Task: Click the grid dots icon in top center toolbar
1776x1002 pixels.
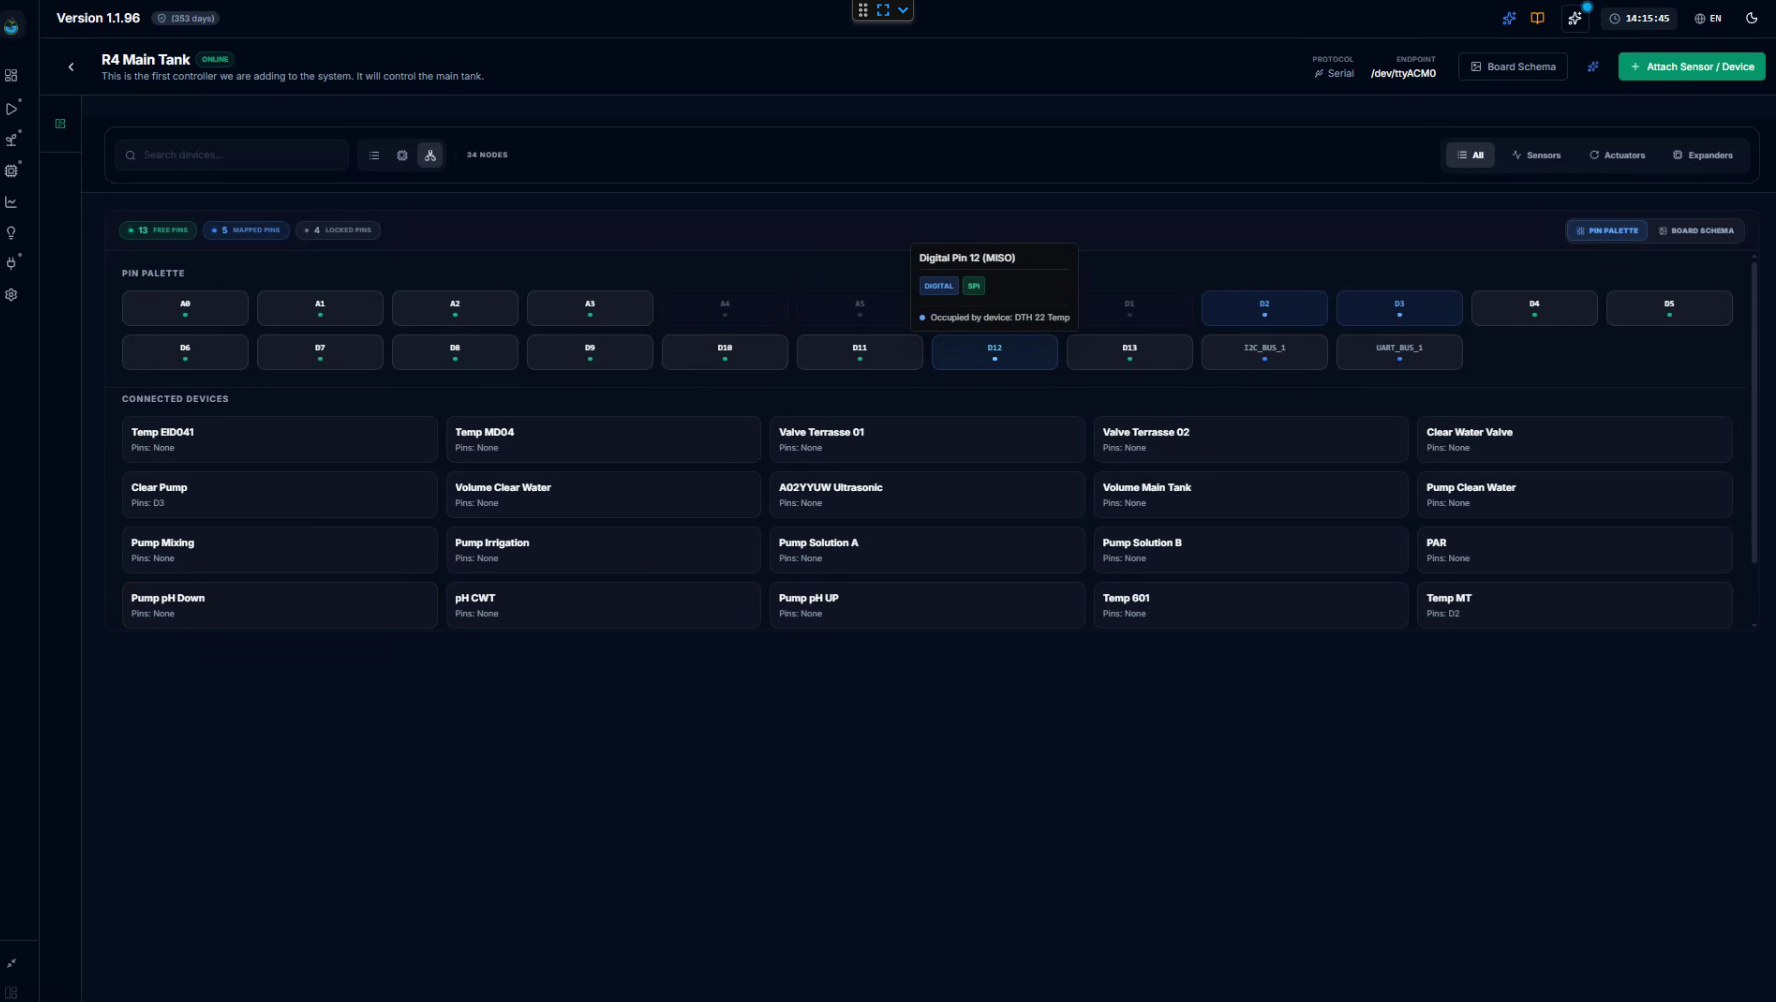Action: click(x=863, y=10)
